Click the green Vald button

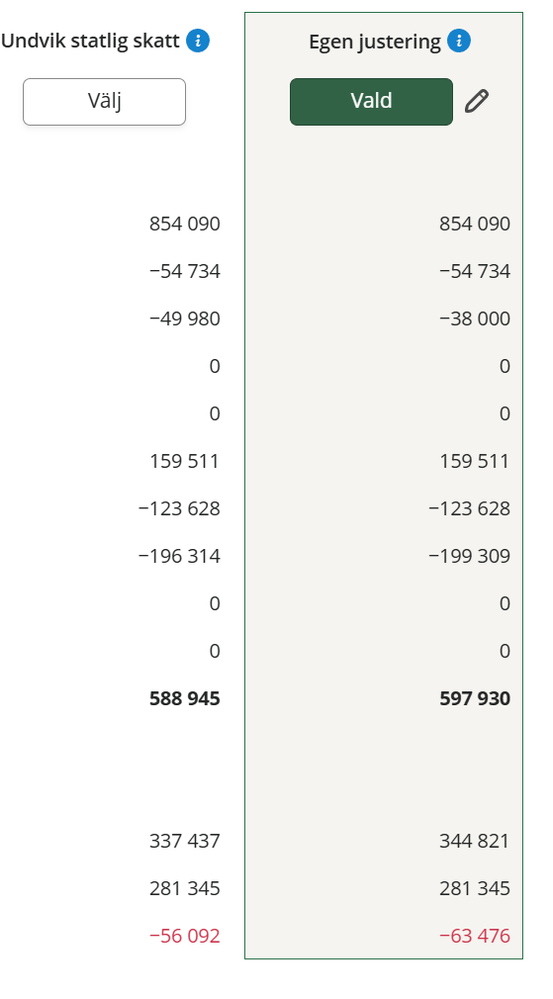tap(371, 102)
